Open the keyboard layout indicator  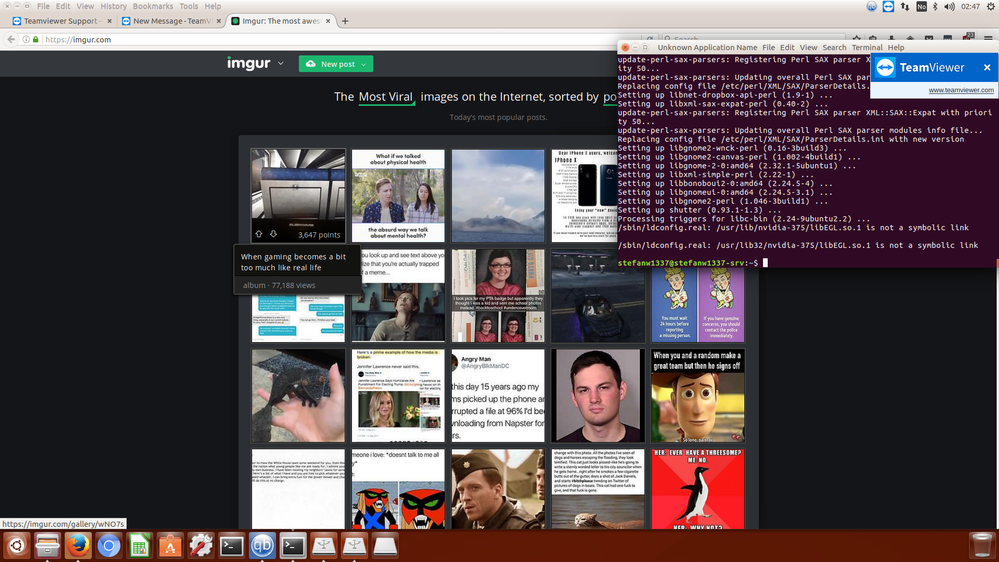tap(921, 6)
